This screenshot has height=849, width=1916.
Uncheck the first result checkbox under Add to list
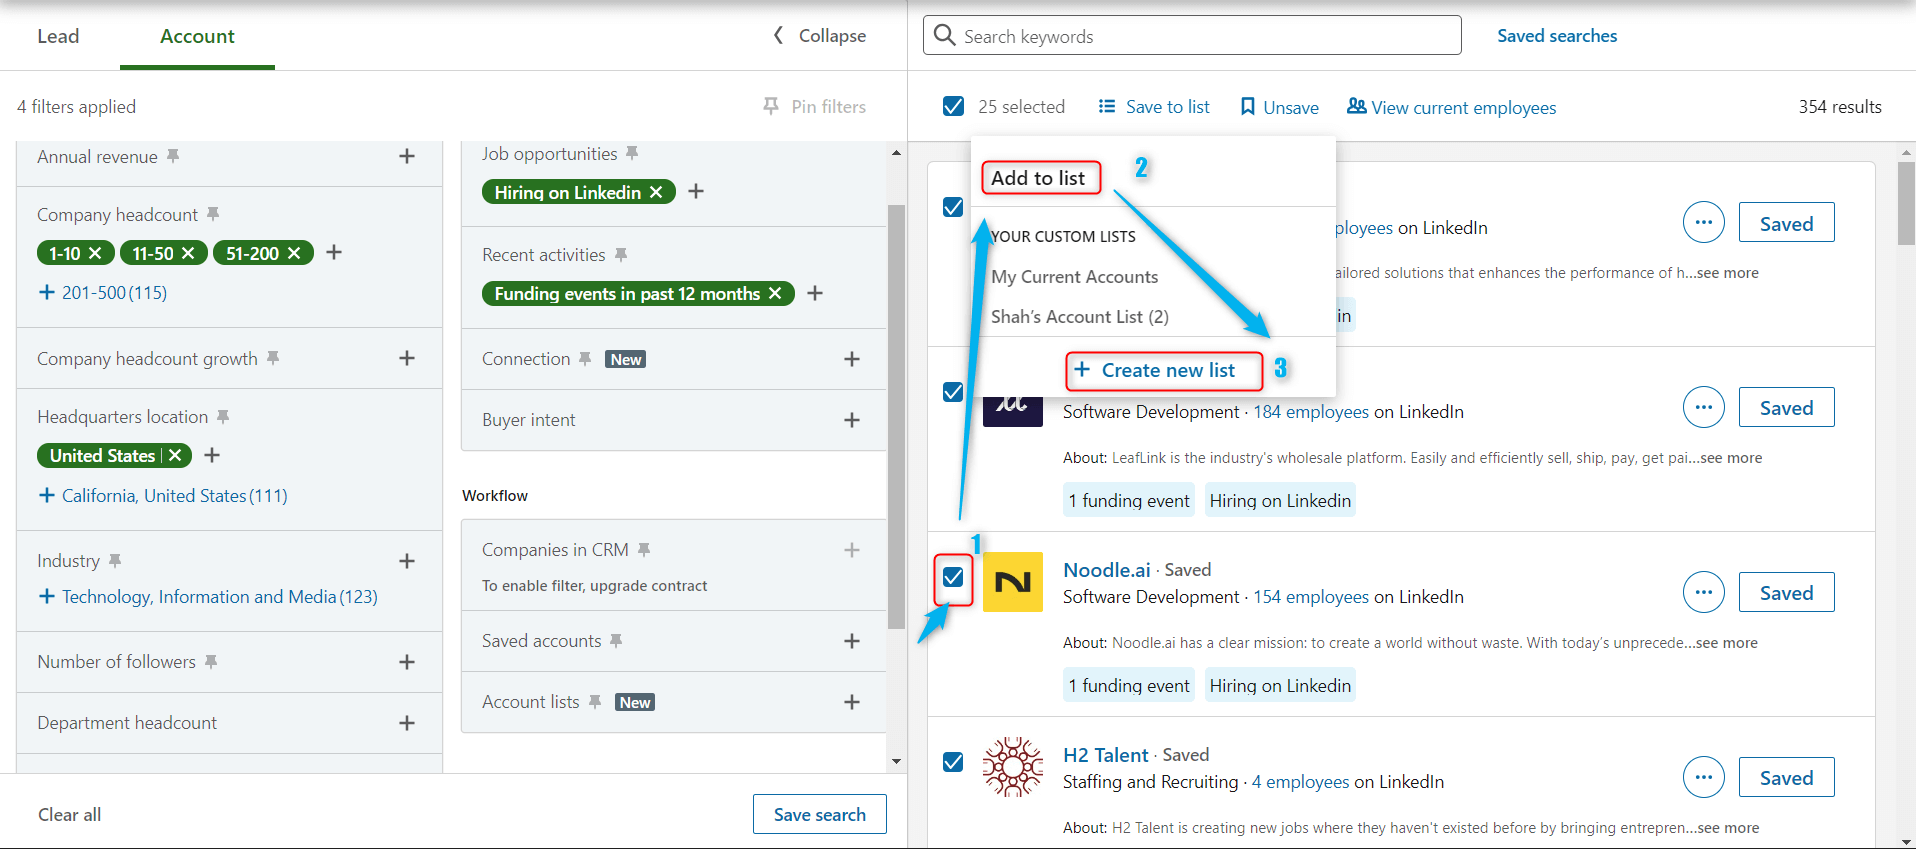pyautogui.click(x=954, y=207)
